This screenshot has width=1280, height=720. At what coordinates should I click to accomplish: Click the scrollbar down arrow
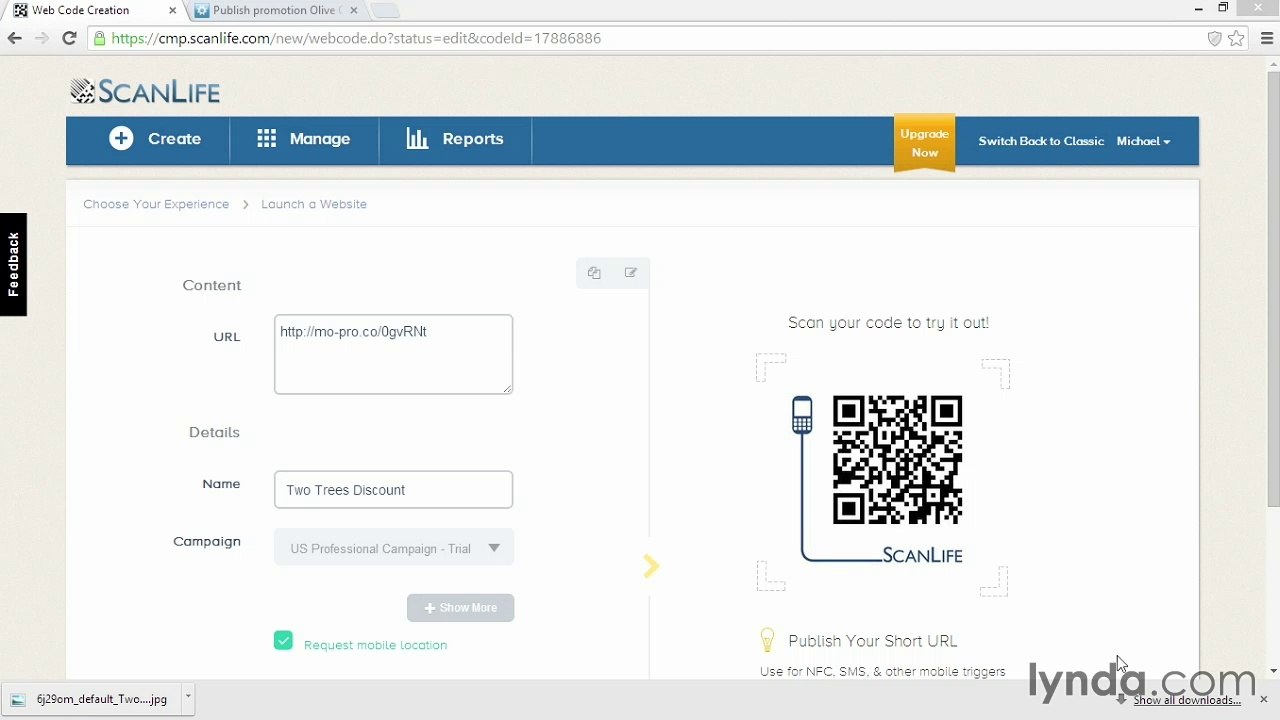point(1272,671)
